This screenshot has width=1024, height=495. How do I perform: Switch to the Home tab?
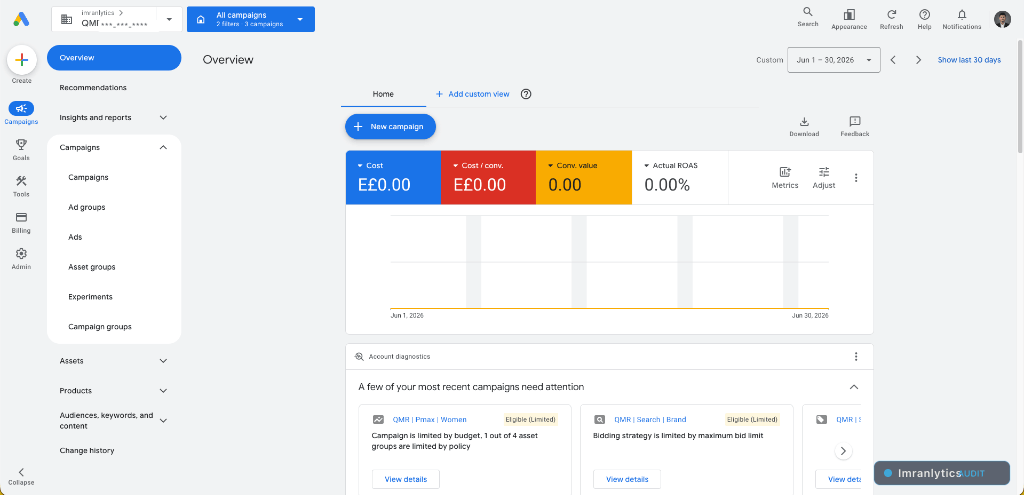[x=383, y=94]
